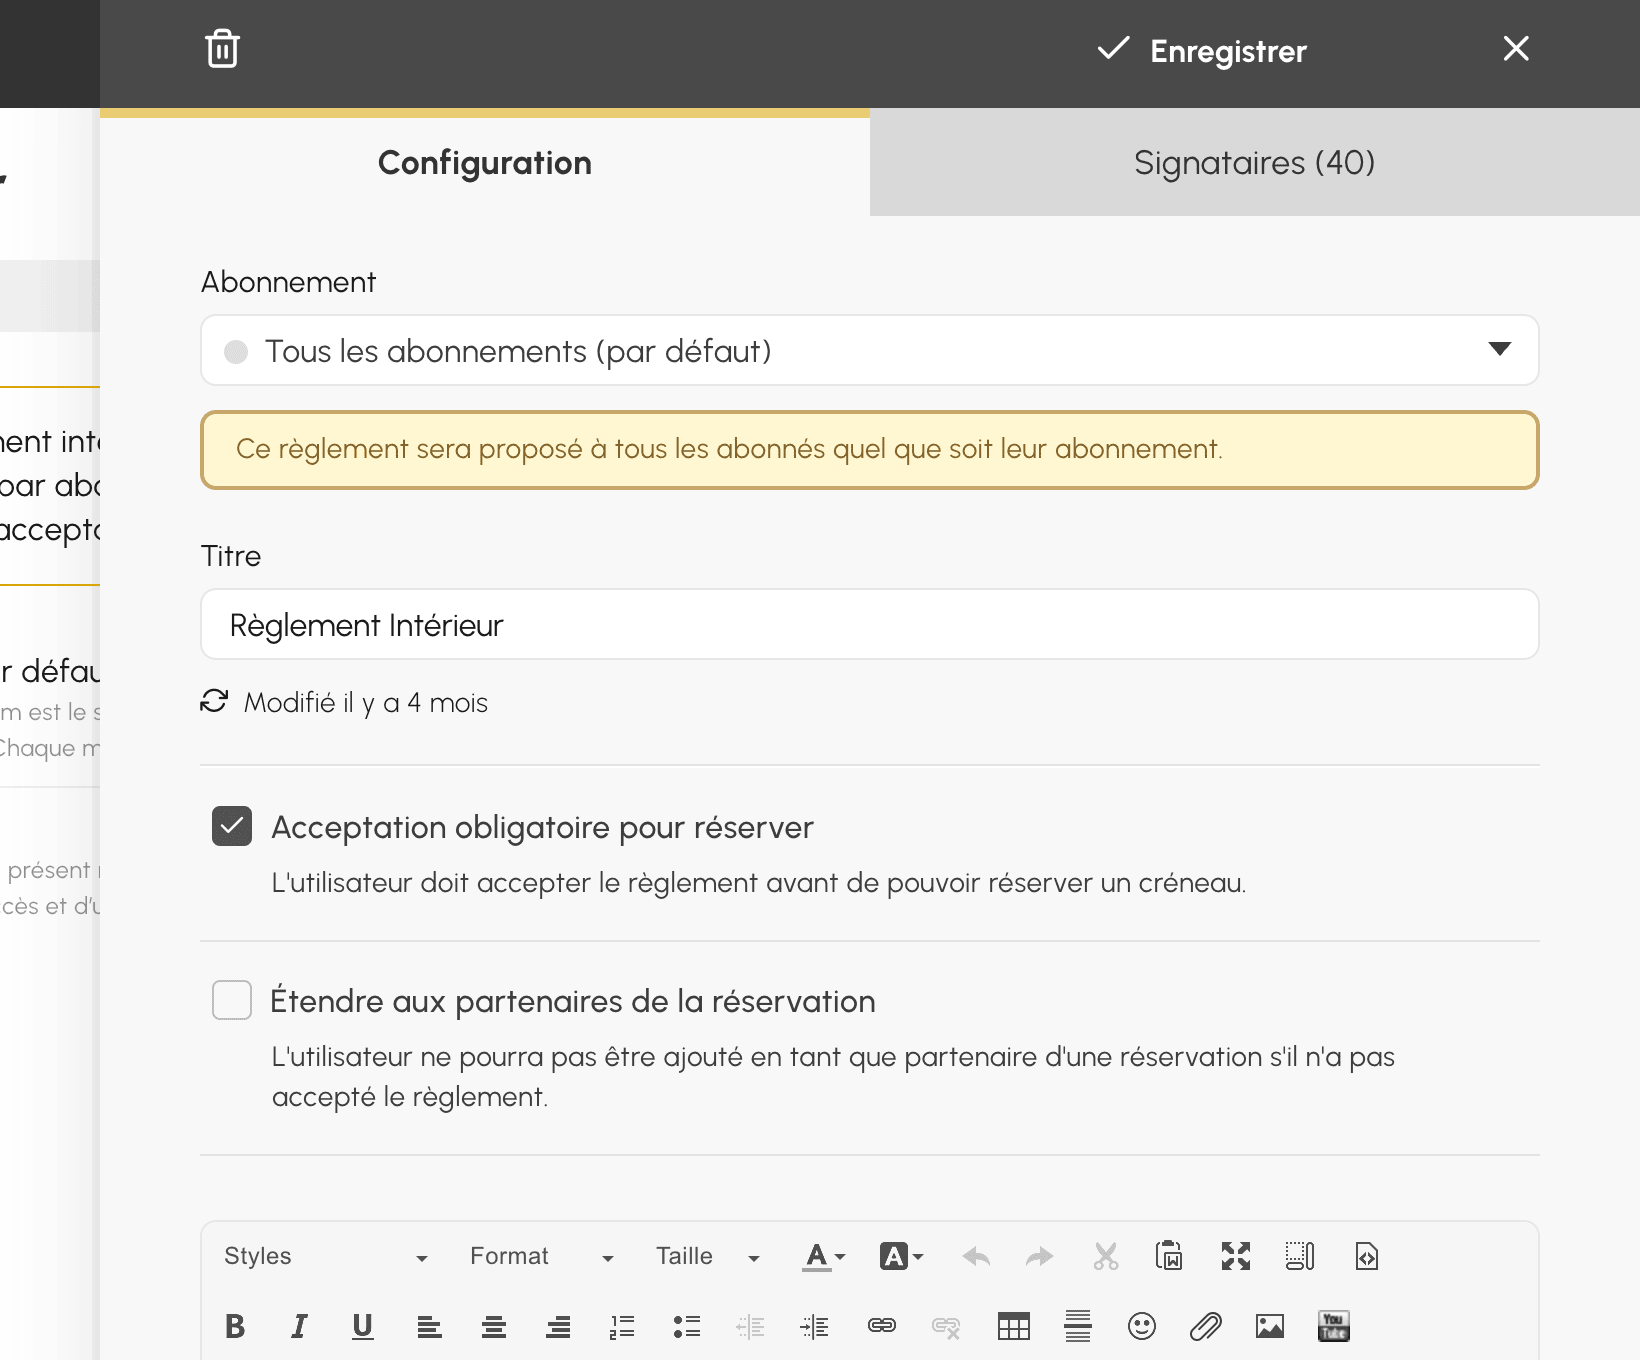Image resolution: width=1640 pixels, height=1360 pixels.
Task: Click the cut scissors icon
Action: point(1105,1256)
